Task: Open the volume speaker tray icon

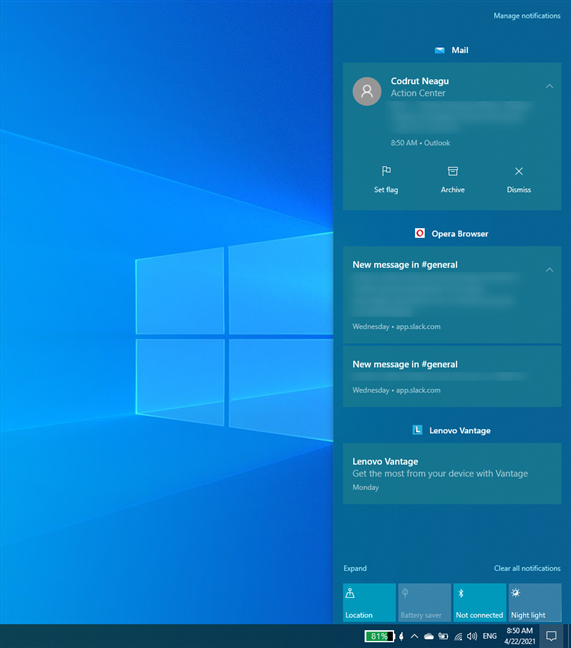Action: (472, 636)
